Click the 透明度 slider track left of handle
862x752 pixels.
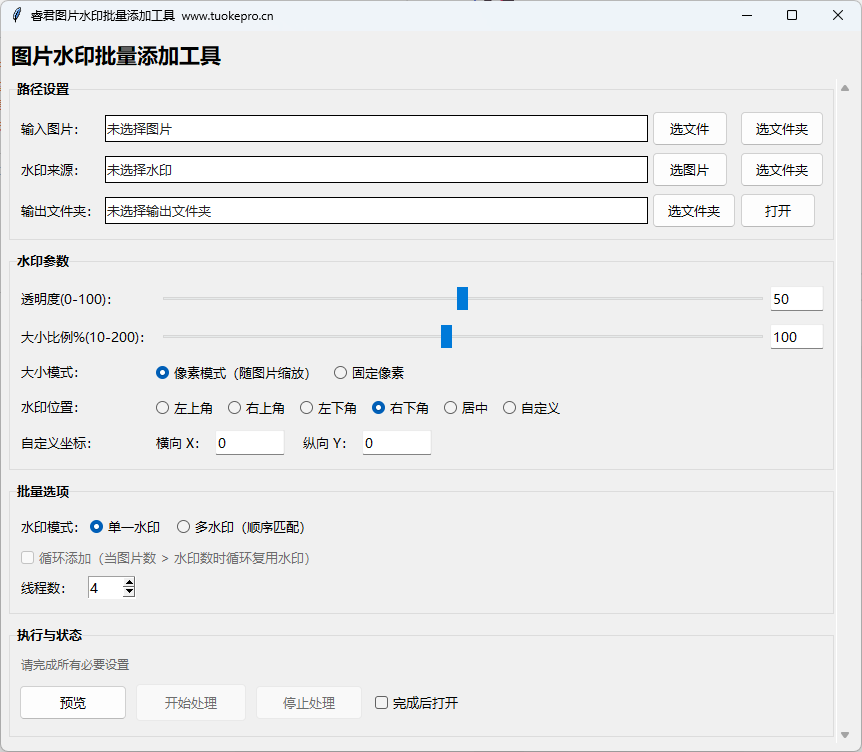pos(310,298)
